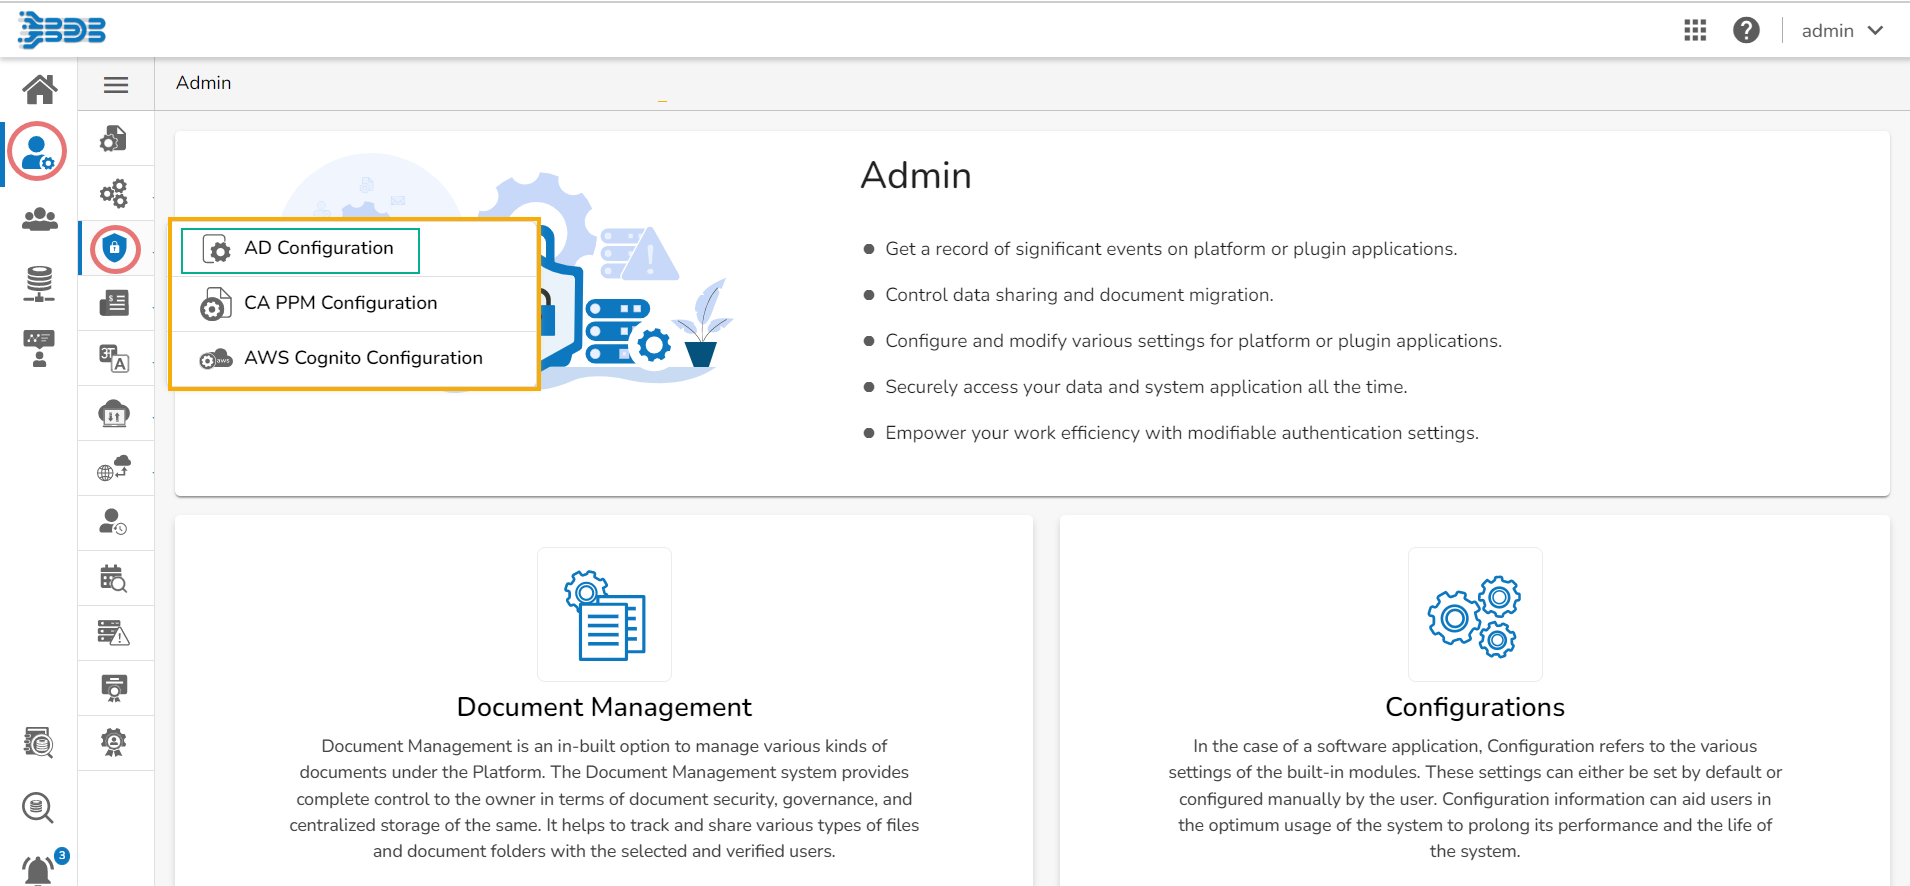Open the notifications bell icon
The width and height of the screenshot is (1910, 886).
click(x=40, y=868)
